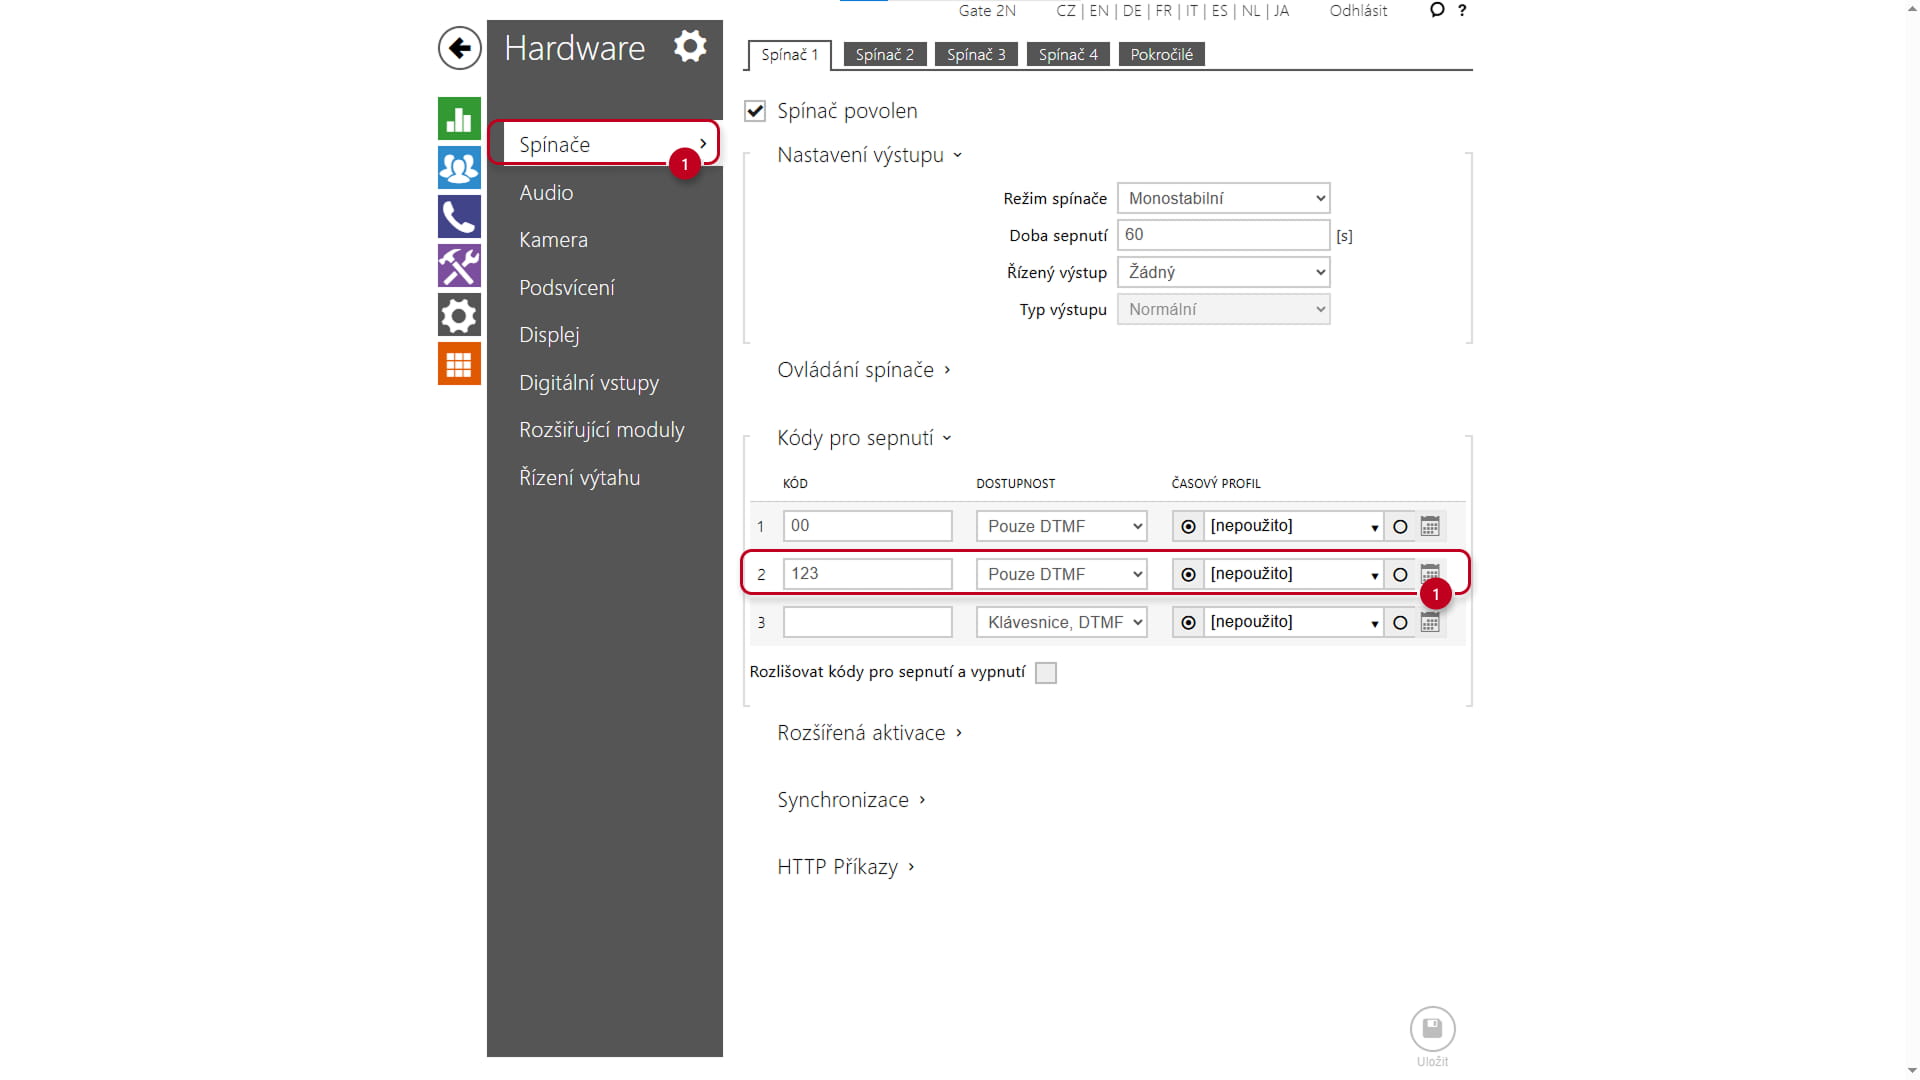
Task: Switch to Pokročilé tab
Action: tap(1161, 55)
